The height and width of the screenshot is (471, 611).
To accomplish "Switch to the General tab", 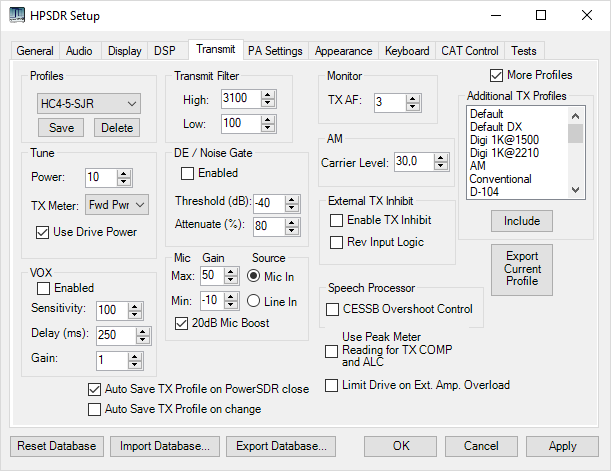I will [x=35, y=51].
